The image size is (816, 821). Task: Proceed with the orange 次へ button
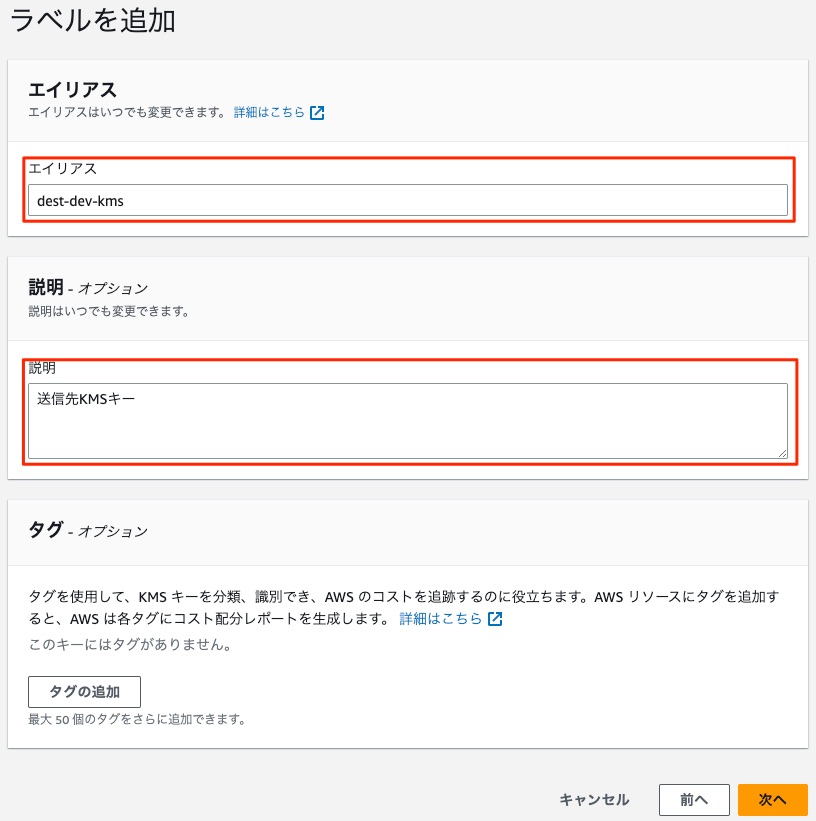773,800
